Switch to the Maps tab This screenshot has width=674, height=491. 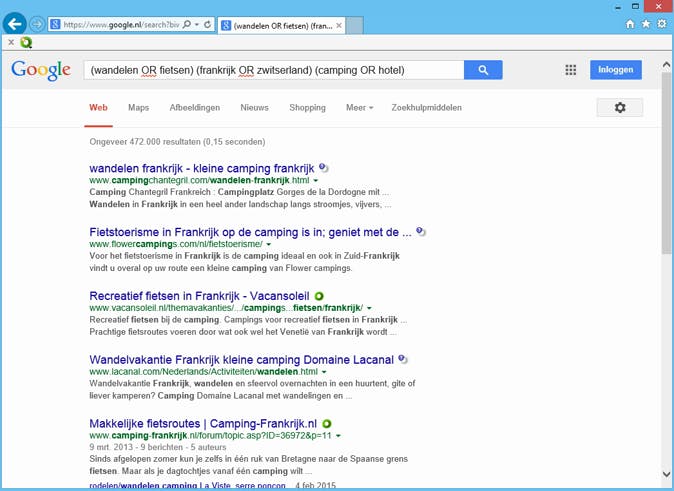click(x=138, y=107)
